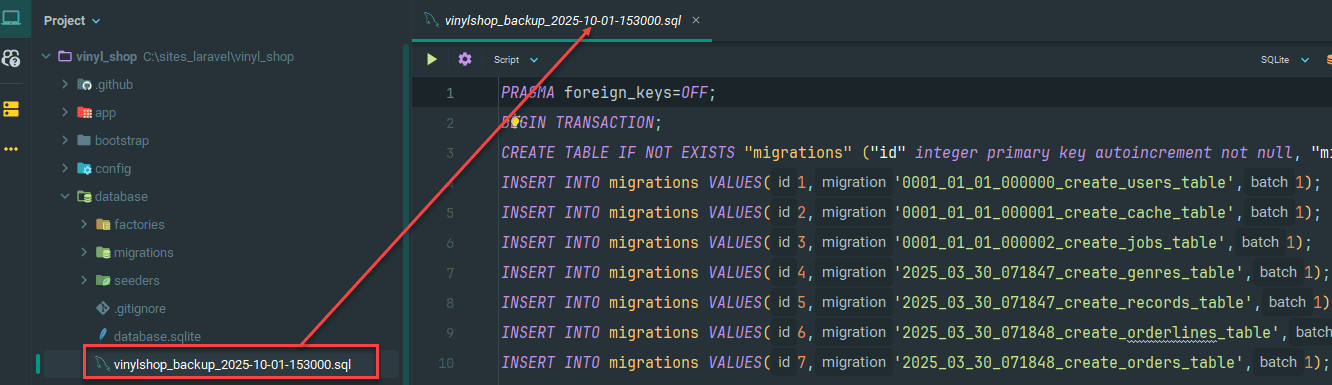Screen dimensions: 1332x385
Task: Select vinylshop_backup_2025-10-01-153000.sql in project tree
Action: (232, 364)
